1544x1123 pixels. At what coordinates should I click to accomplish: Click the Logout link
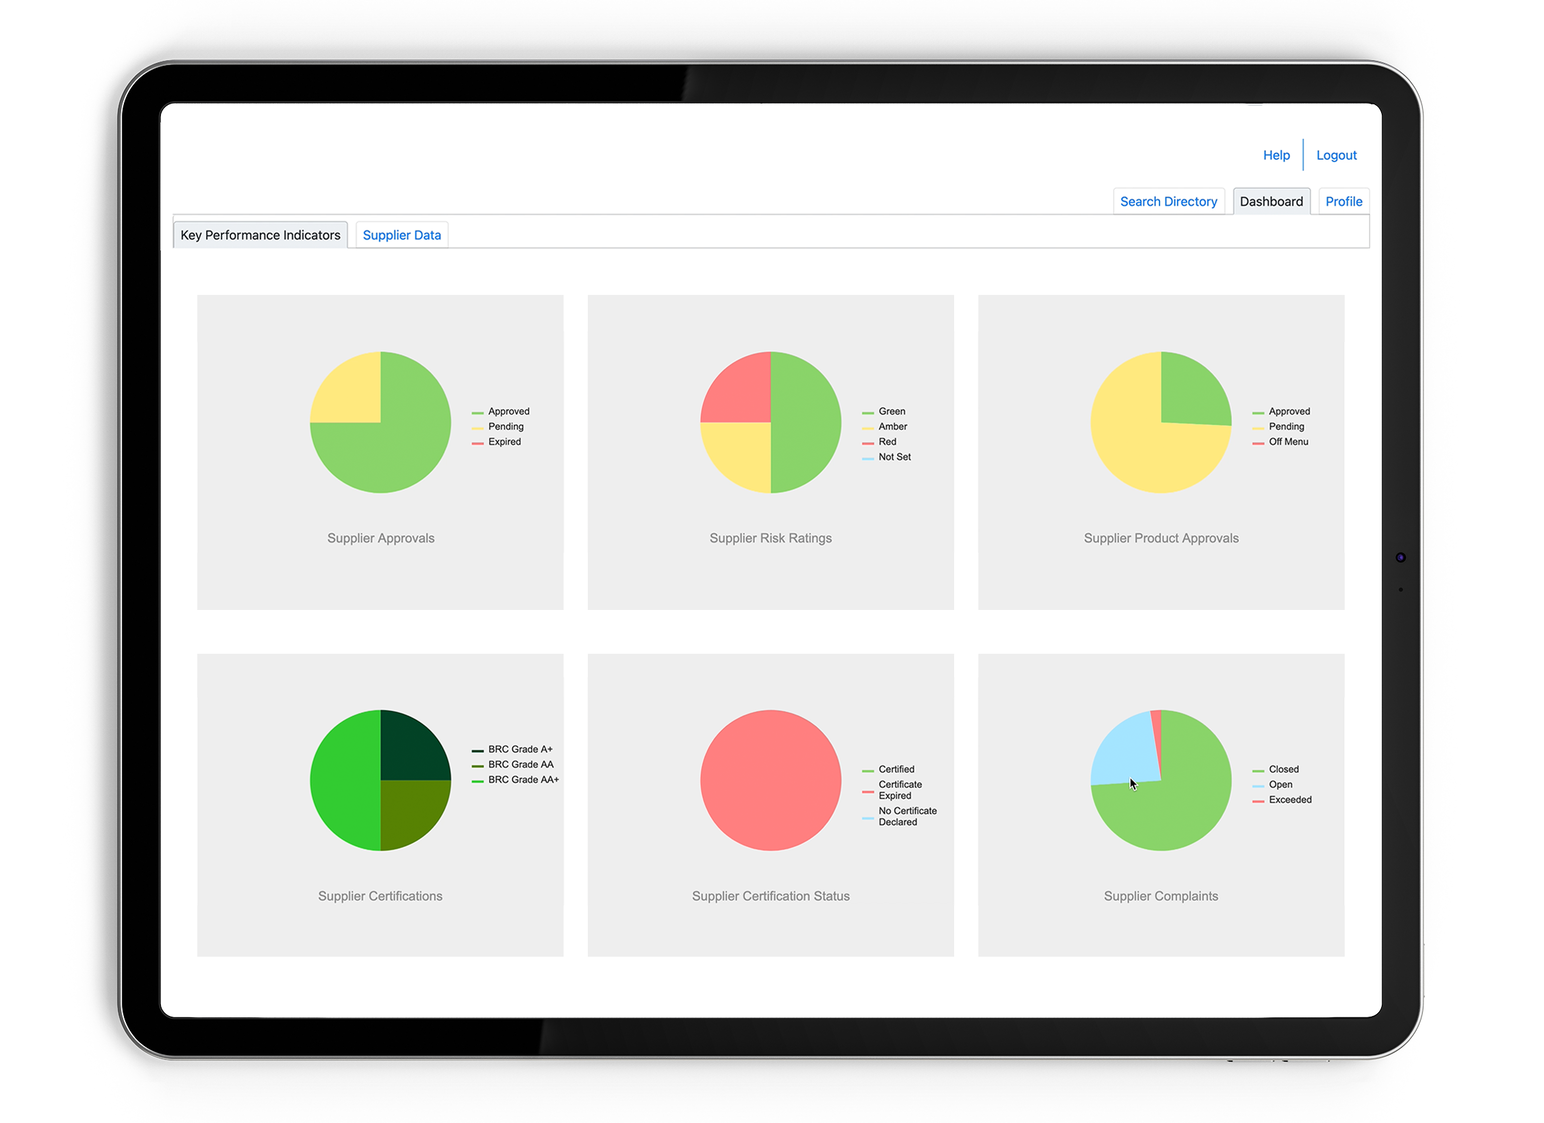coord(1336,155)
